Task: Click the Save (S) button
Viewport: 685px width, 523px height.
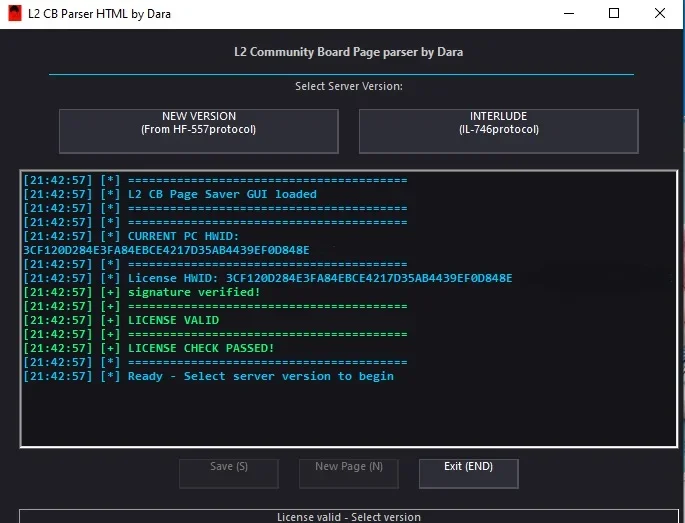Action: [x=229, y=473]
